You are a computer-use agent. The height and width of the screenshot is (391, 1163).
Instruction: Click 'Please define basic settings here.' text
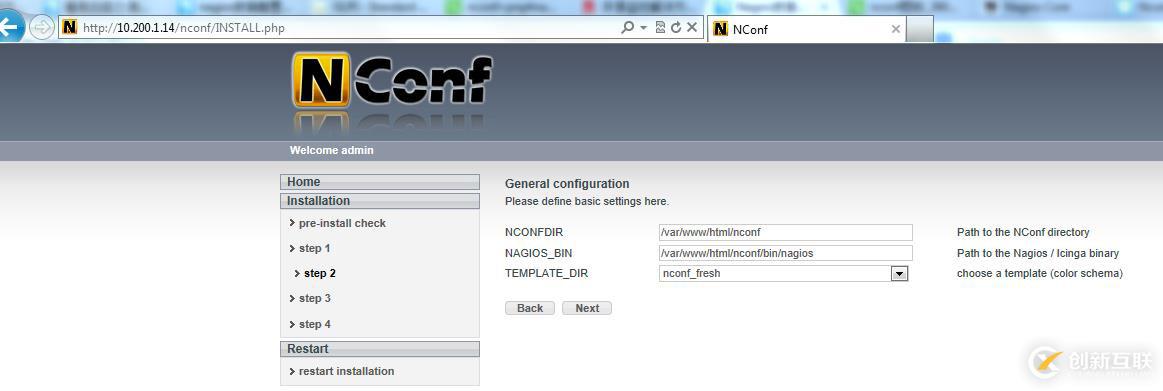(x=587, y=202)
